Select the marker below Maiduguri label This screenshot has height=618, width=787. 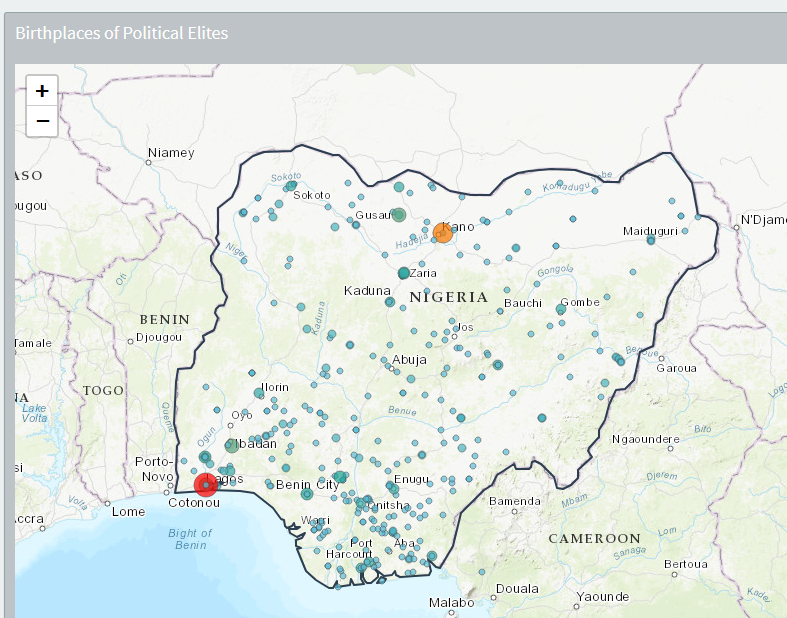[651, 240]
